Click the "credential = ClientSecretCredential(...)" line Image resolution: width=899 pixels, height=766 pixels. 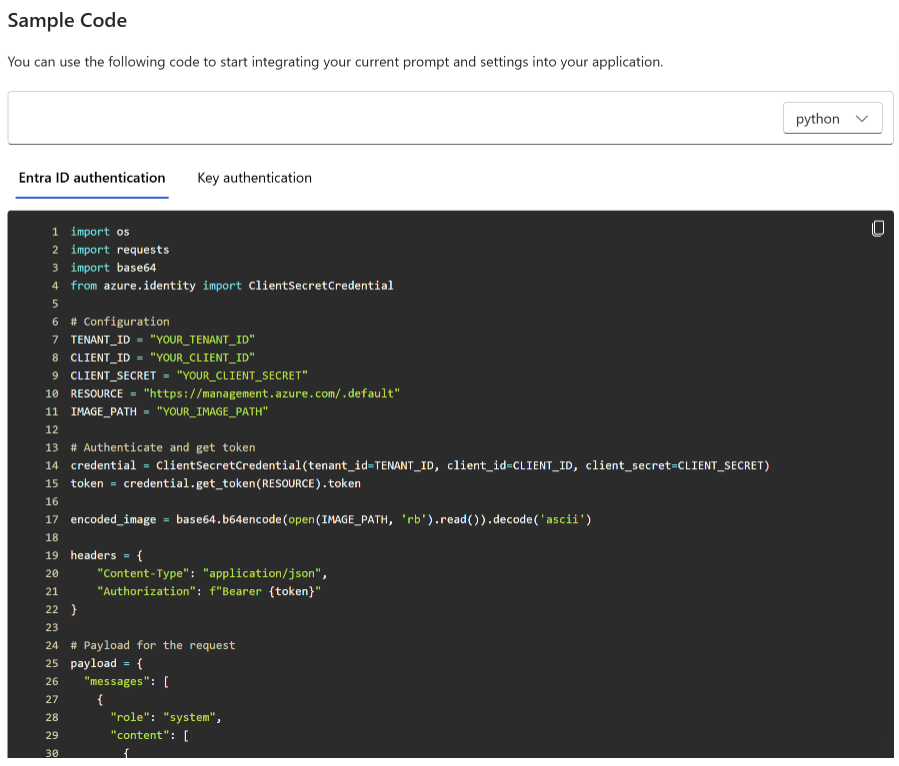pyautogui.click(x=420, y=466)
